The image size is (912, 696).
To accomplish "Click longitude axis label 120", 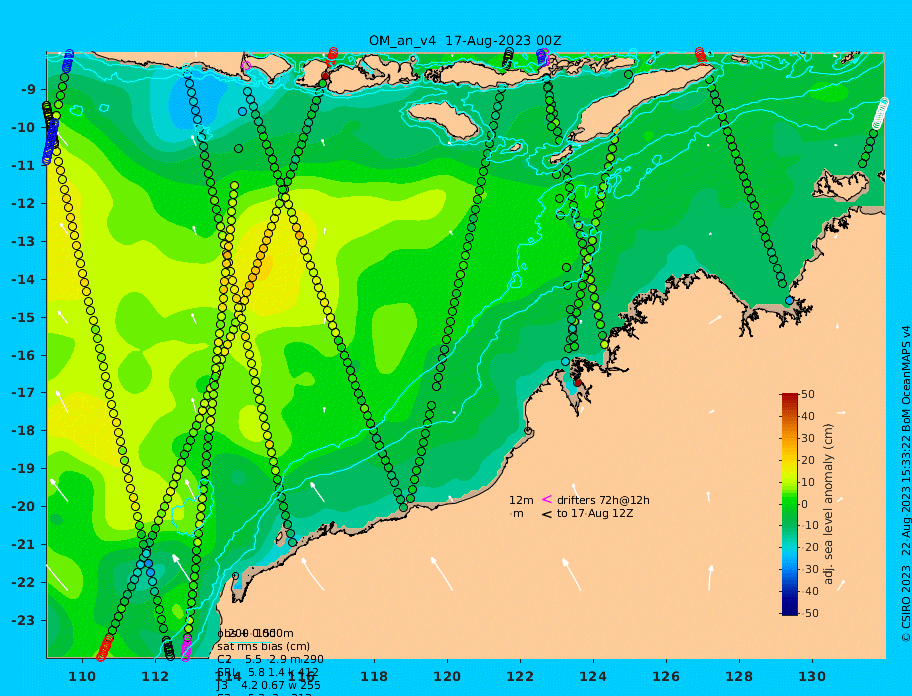I will tap(447, 676).
